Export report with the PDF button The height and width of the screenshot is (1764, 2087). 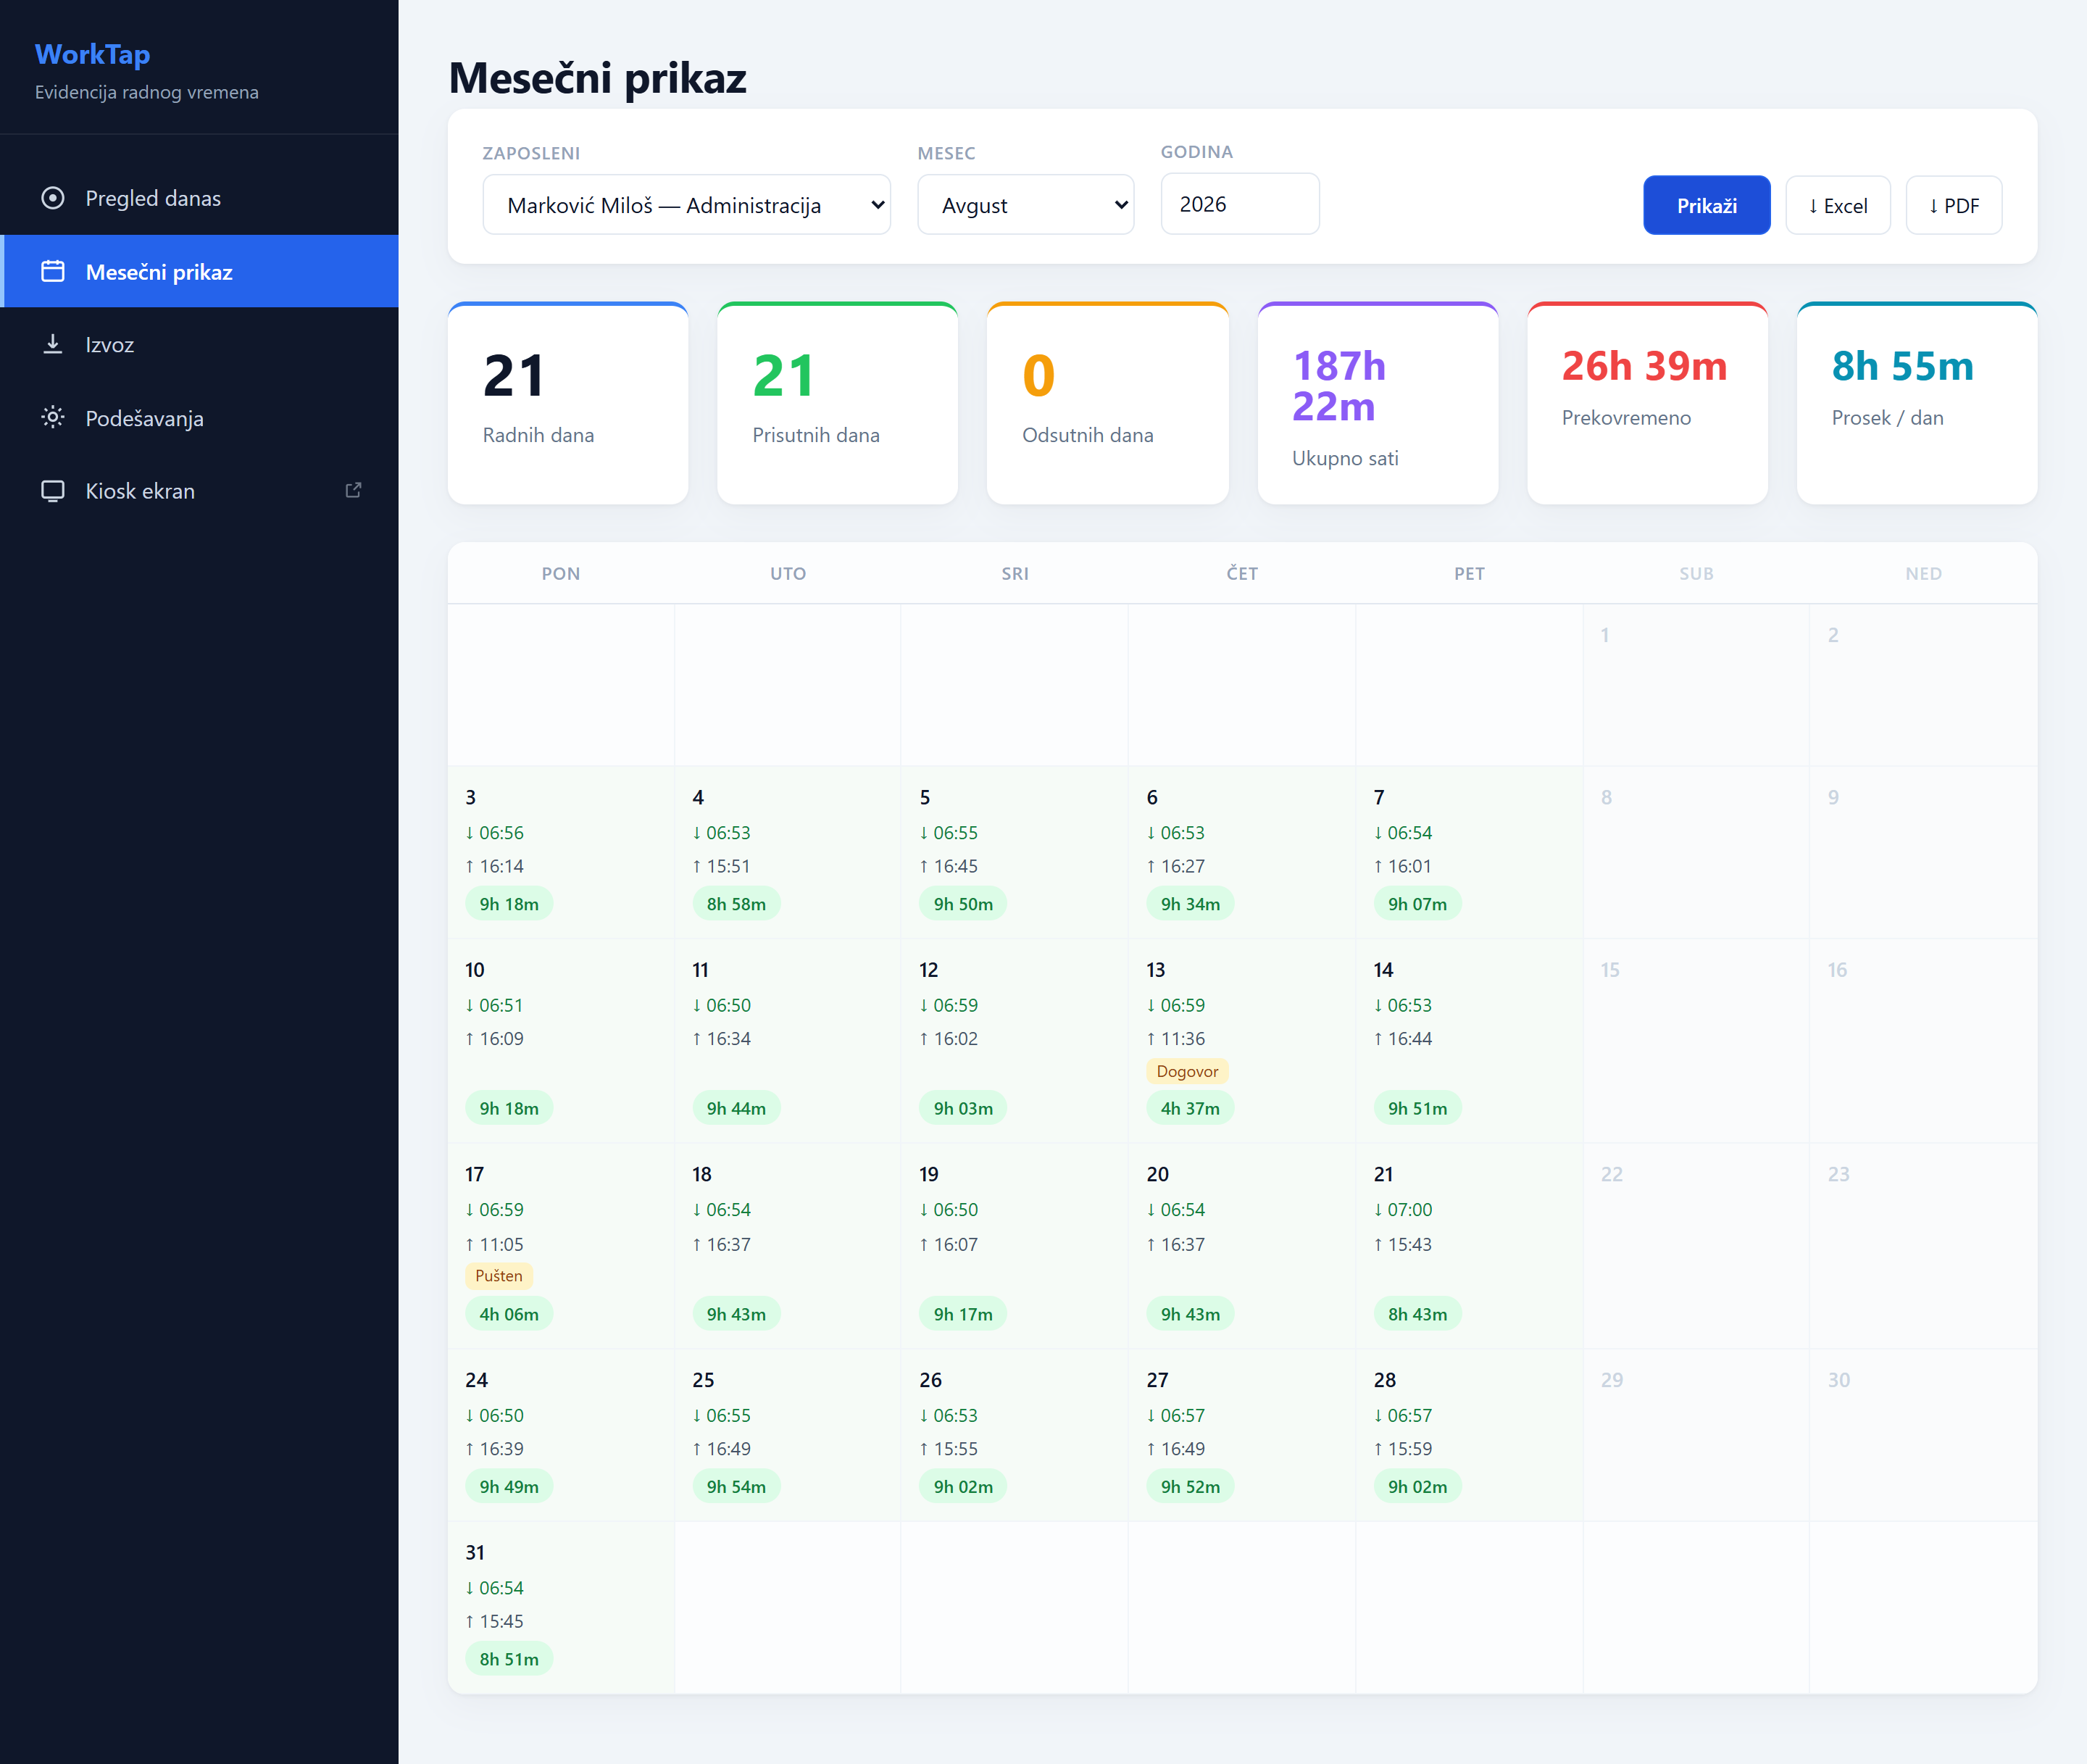click(x=1953, y=205)
